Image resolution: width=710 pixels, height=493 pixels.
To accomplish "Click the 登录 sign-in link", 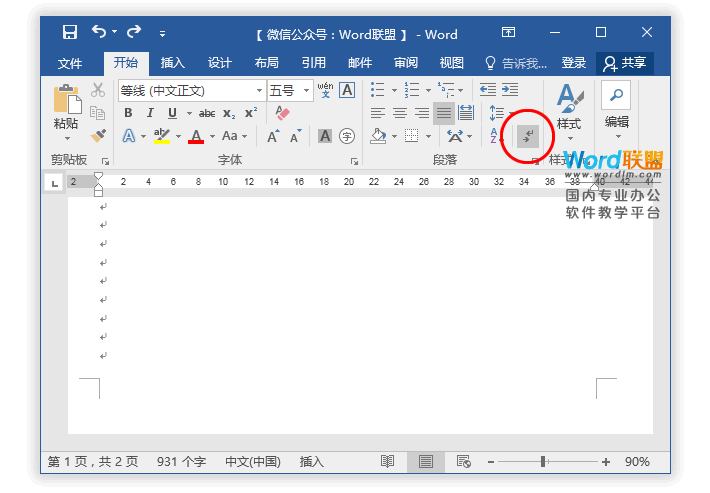I will [574, 63].
